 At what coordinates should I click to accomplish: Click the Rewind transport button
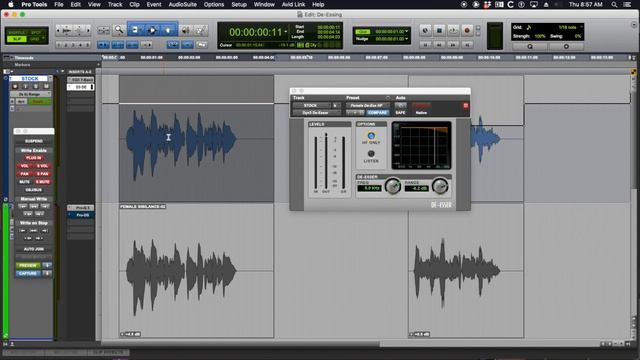tap(439, 44)
